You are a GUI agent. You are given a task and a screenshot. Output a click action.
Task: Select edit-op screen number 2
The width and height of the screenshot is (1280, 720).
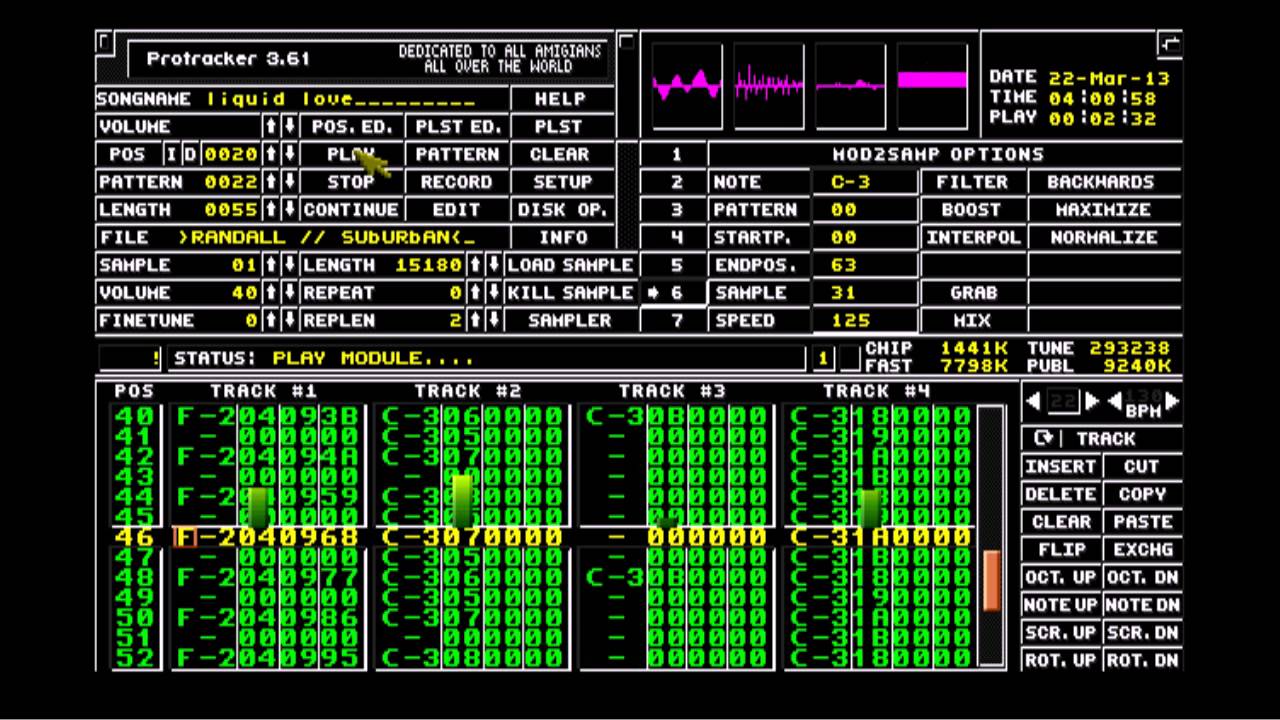pos(676,182)
